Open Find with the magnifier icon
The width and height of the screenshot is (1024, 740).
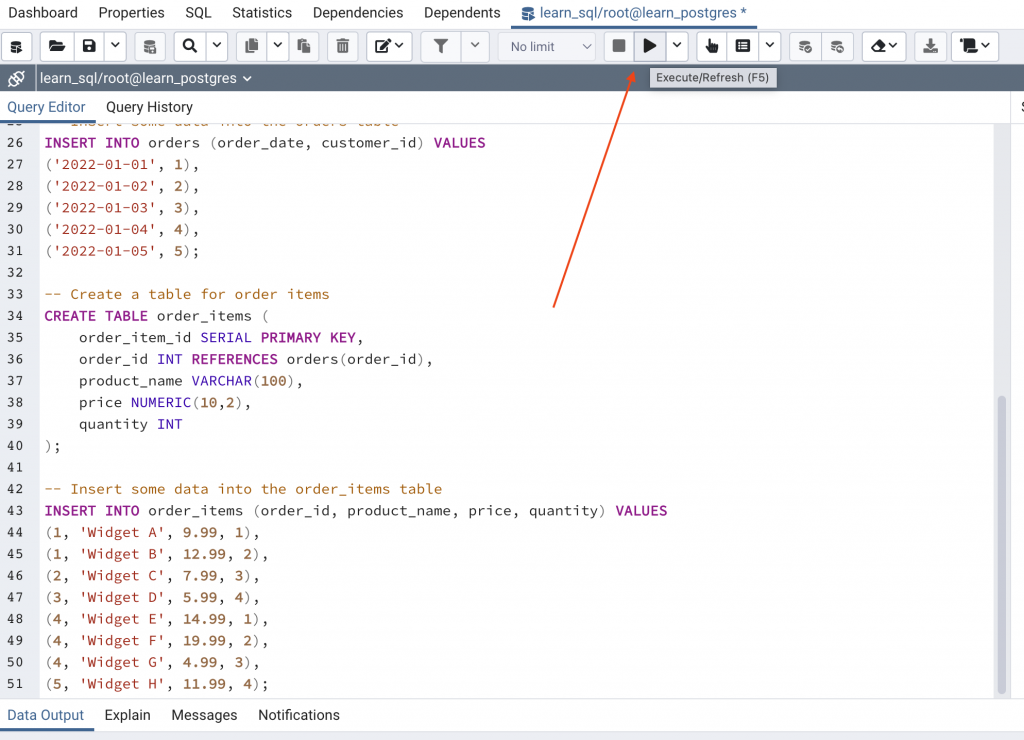click(190, 46)
